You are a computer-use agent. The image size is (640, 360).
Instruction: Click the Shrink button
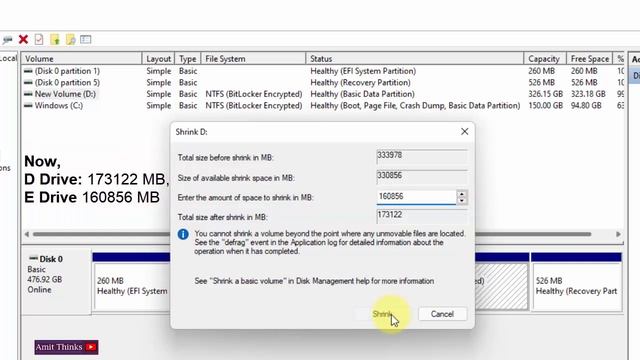click(382, 314)
